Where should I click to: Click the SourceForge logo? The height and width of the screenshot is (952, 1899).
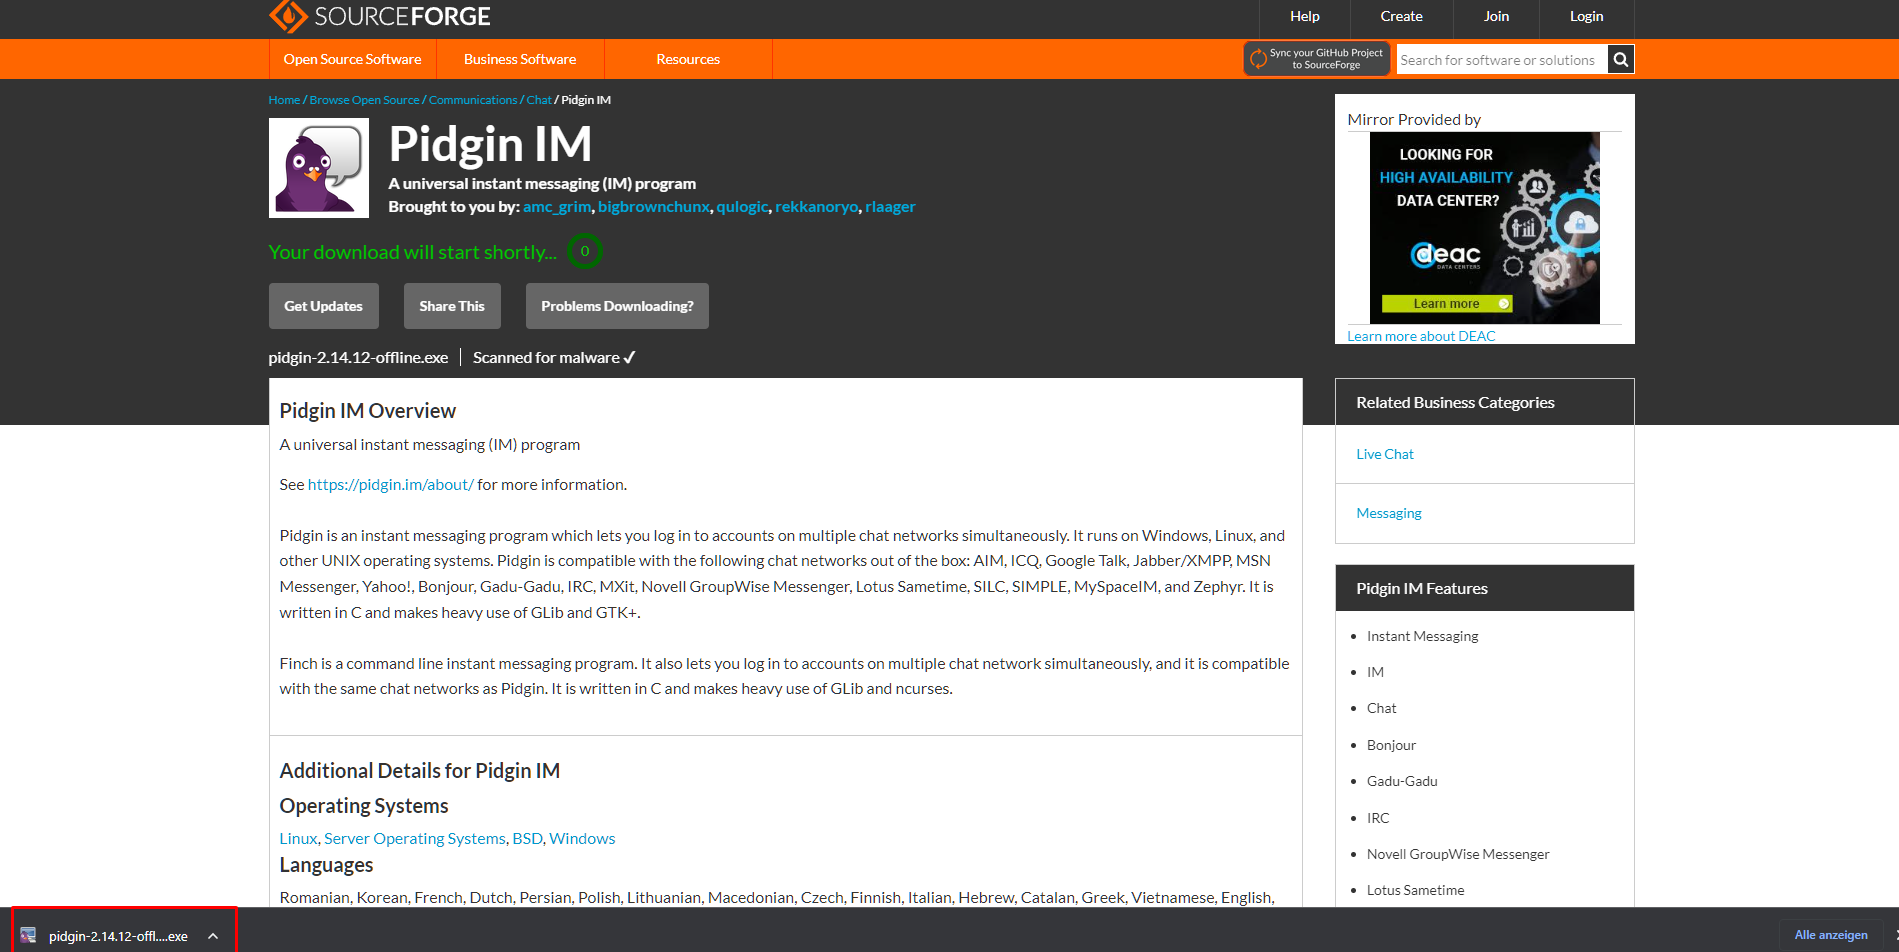(380, 16)
